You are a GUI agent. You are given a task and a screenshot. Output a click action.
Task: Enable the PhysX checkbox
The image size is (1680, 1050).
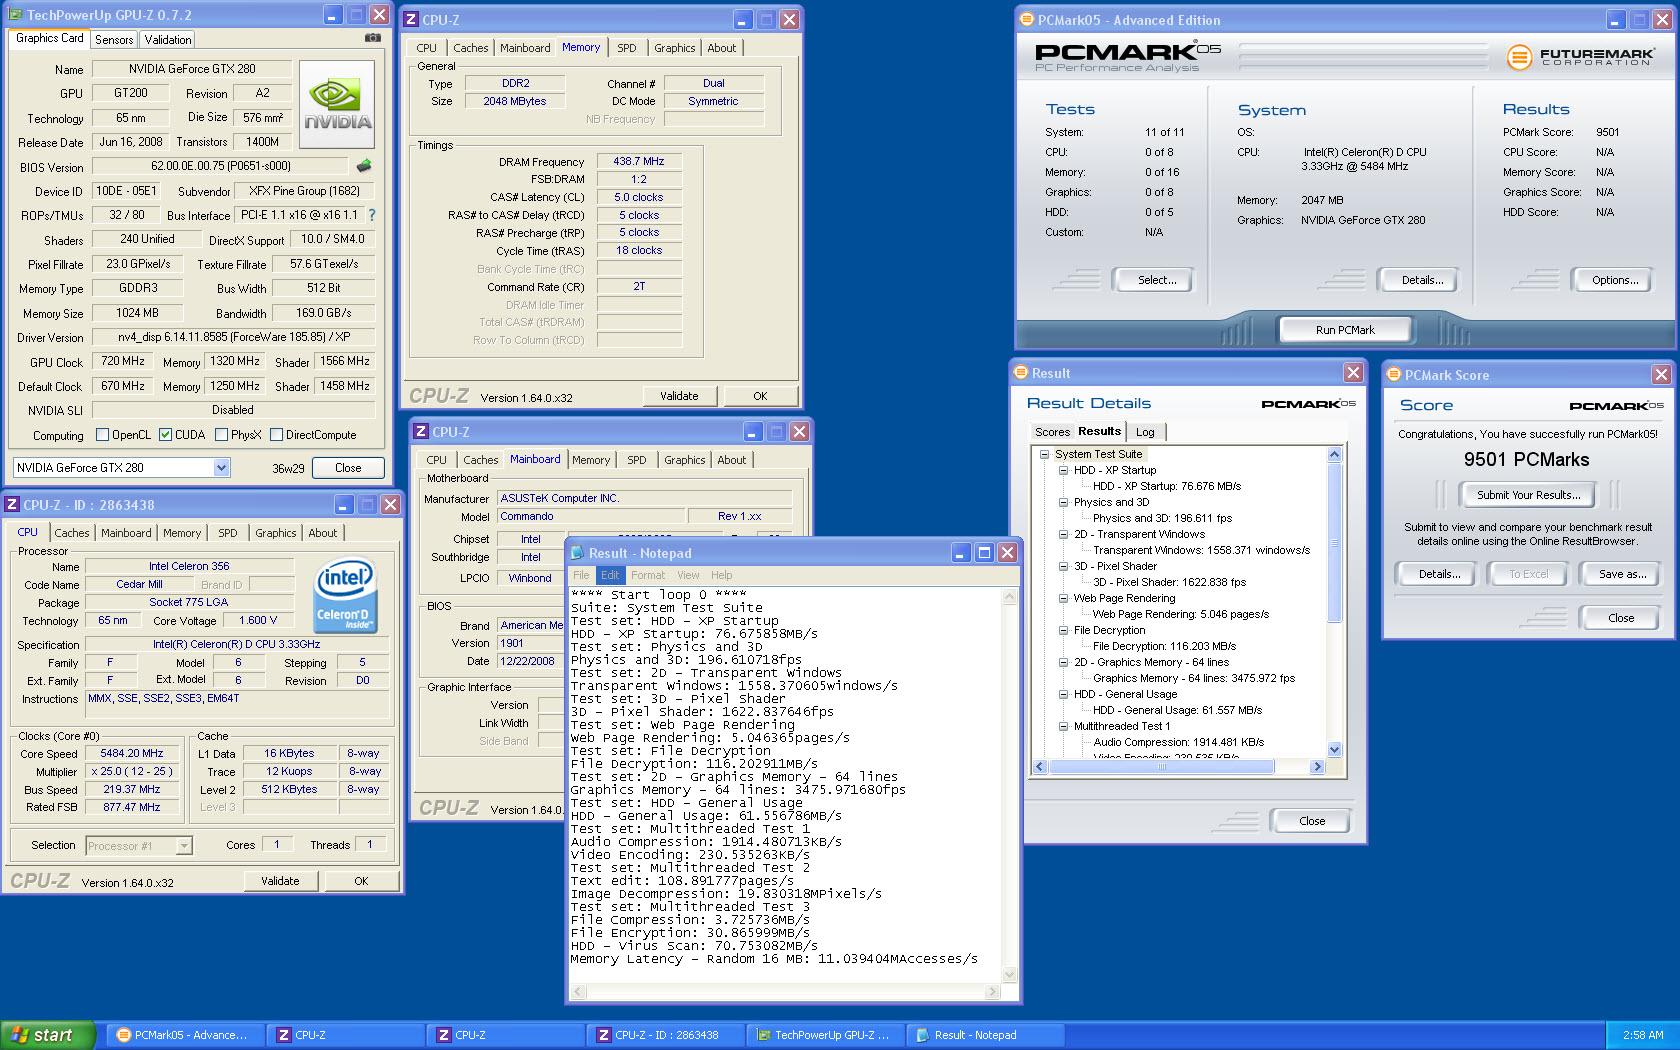tap(221, 435)
